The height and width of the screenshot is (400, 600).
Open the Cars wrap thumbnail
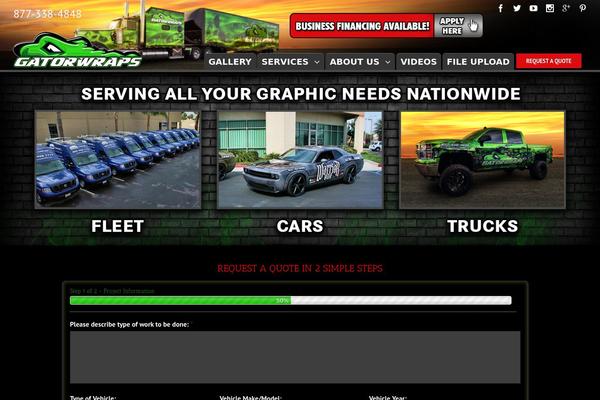tap(300, 160)
